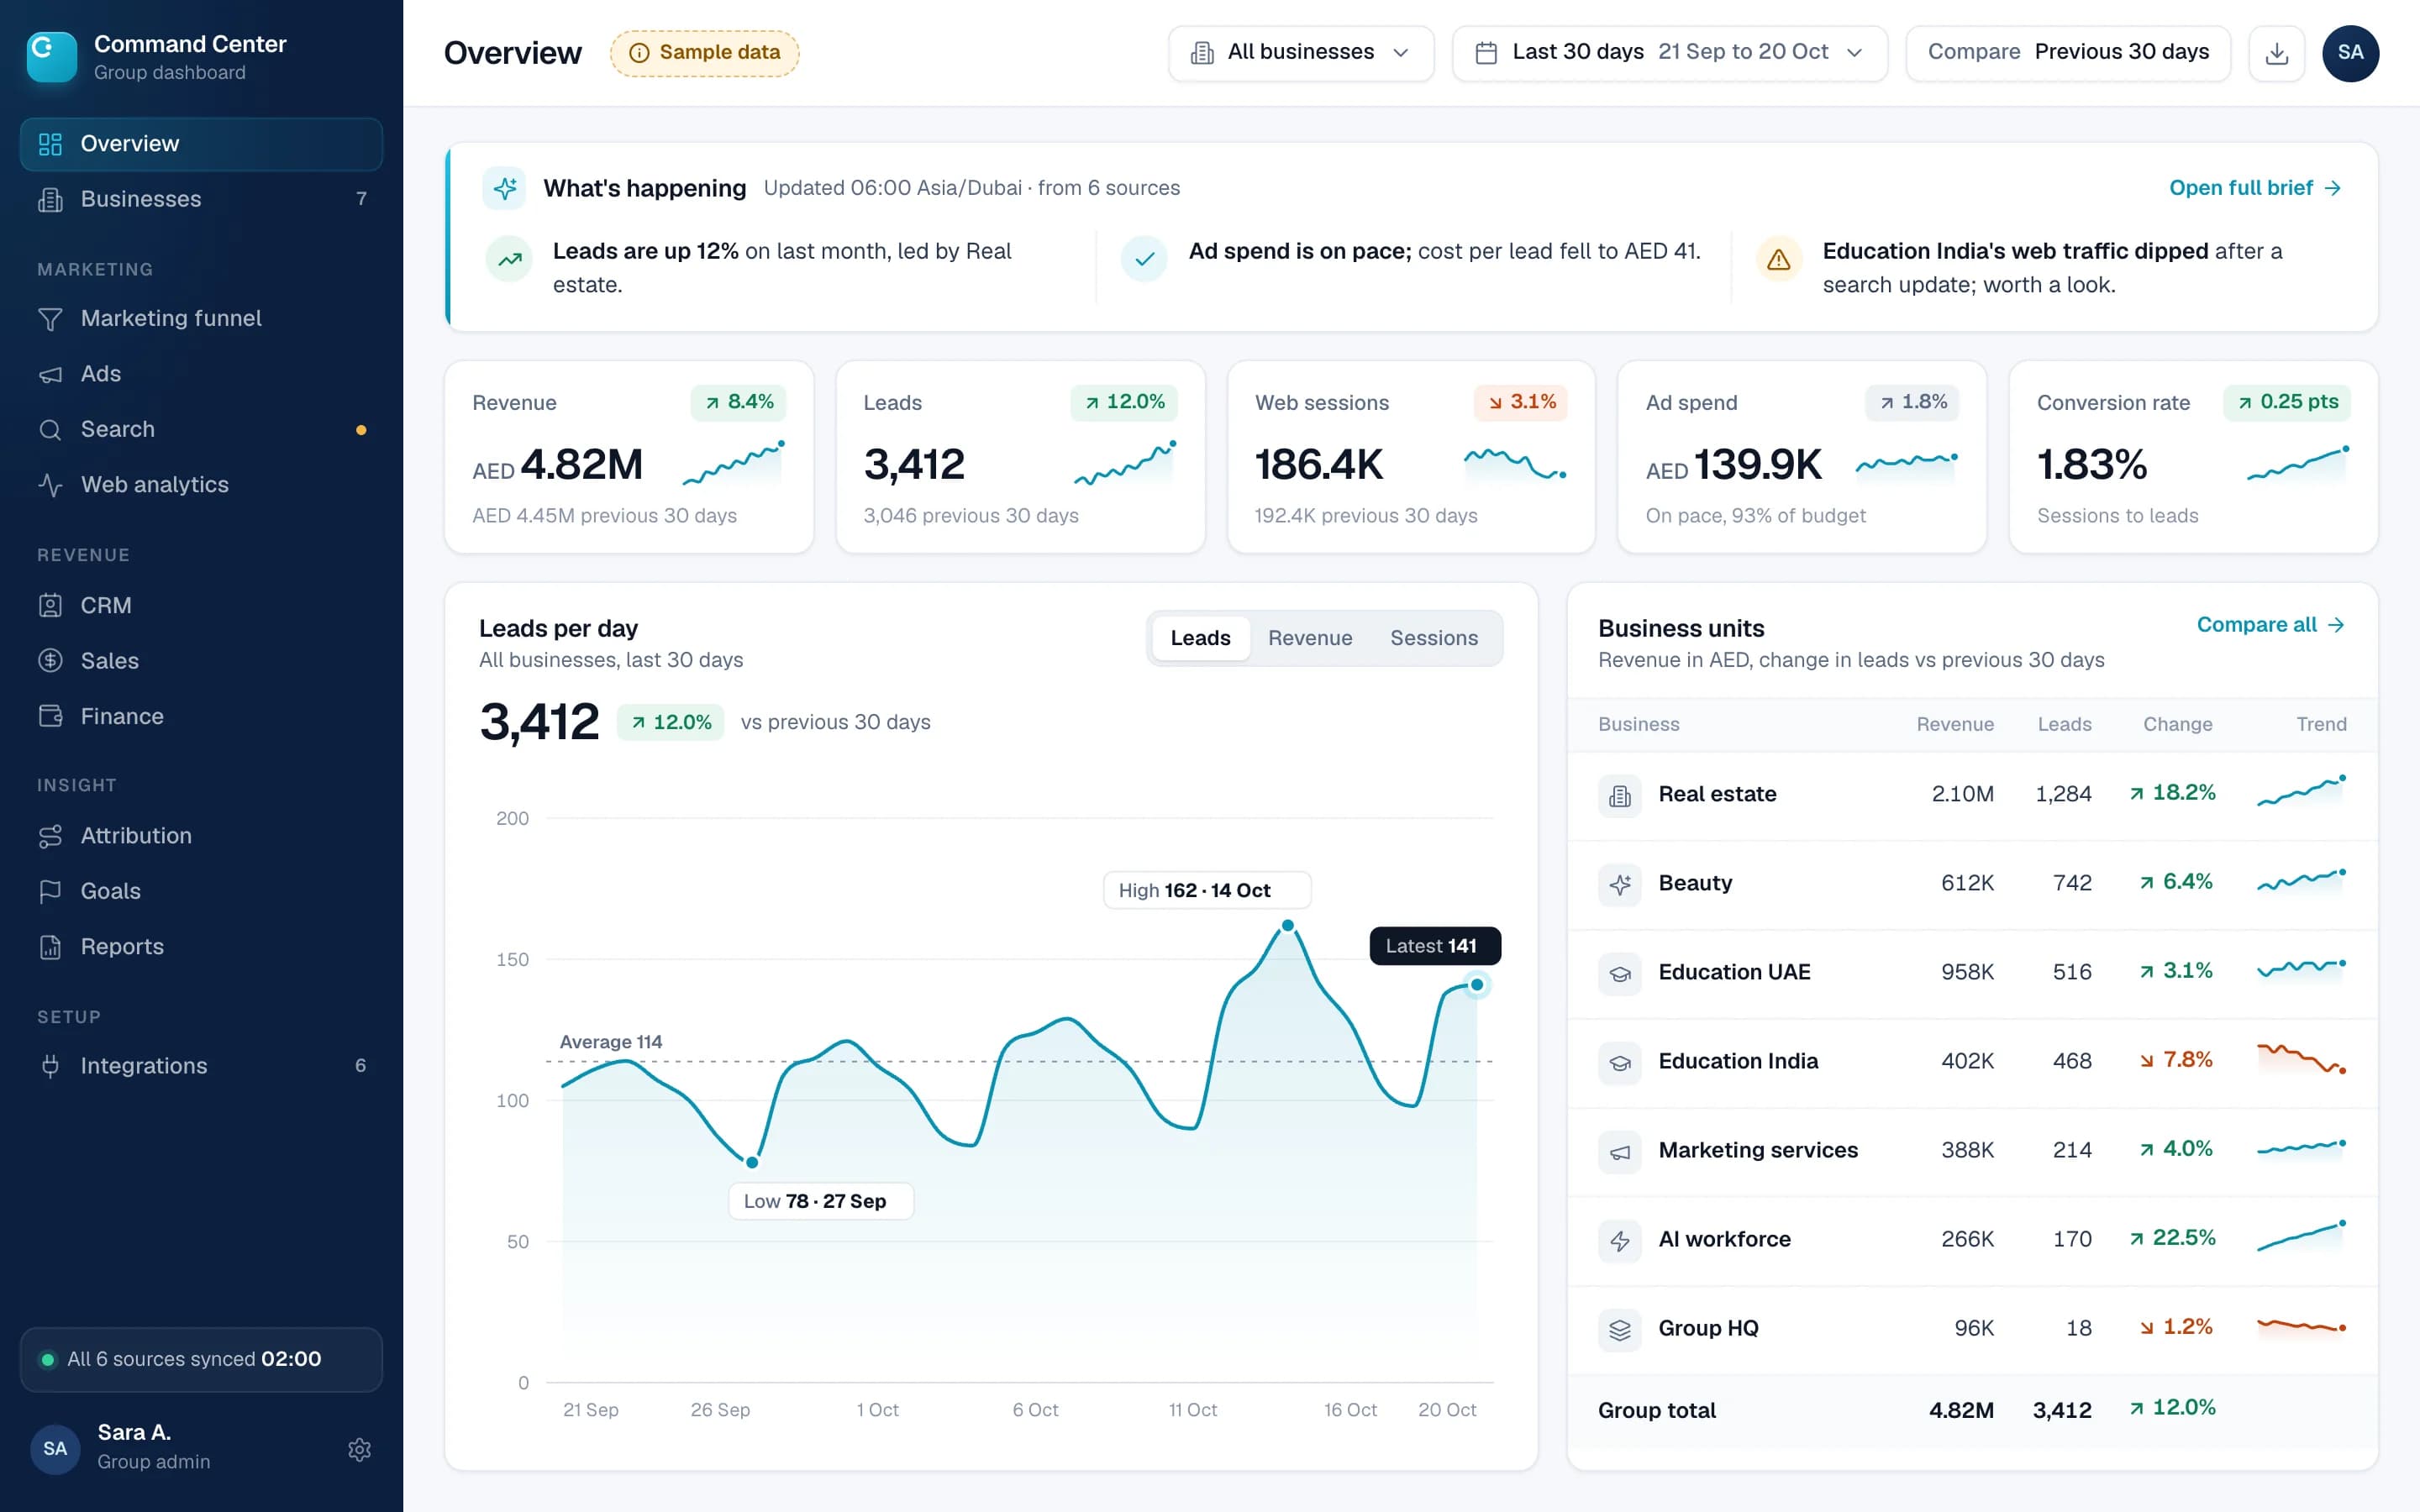This screenshot has height=1512, width=2420.
Task: Open the Compare Previous 30 days selector
Action: (2067, 53)
